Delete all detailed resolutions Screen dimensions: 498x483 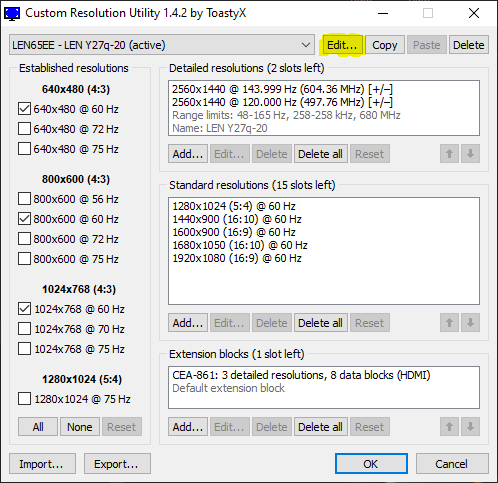tap(320, 154)
